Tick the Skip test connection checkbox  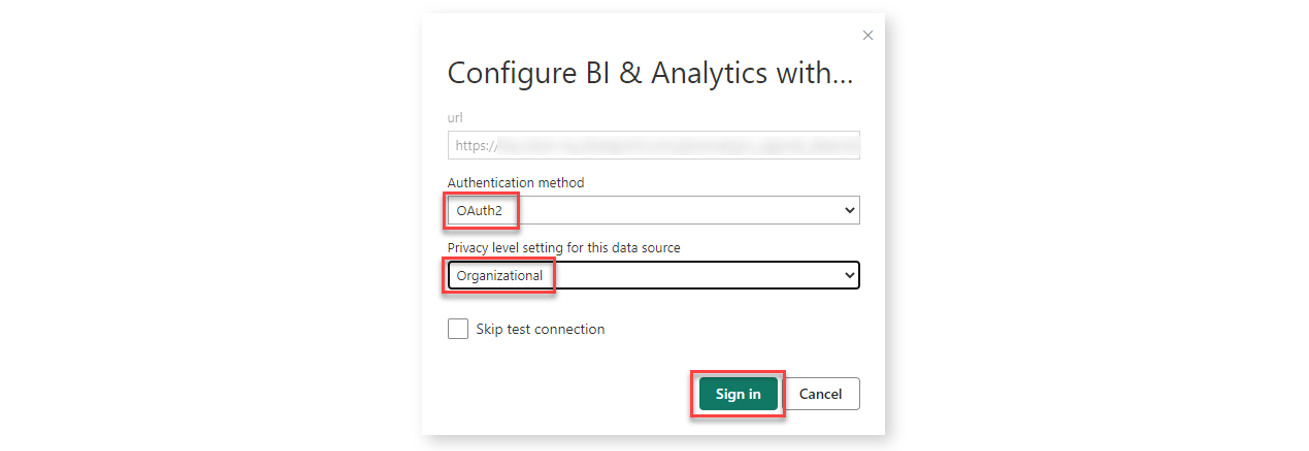click(x=458, y=329)
